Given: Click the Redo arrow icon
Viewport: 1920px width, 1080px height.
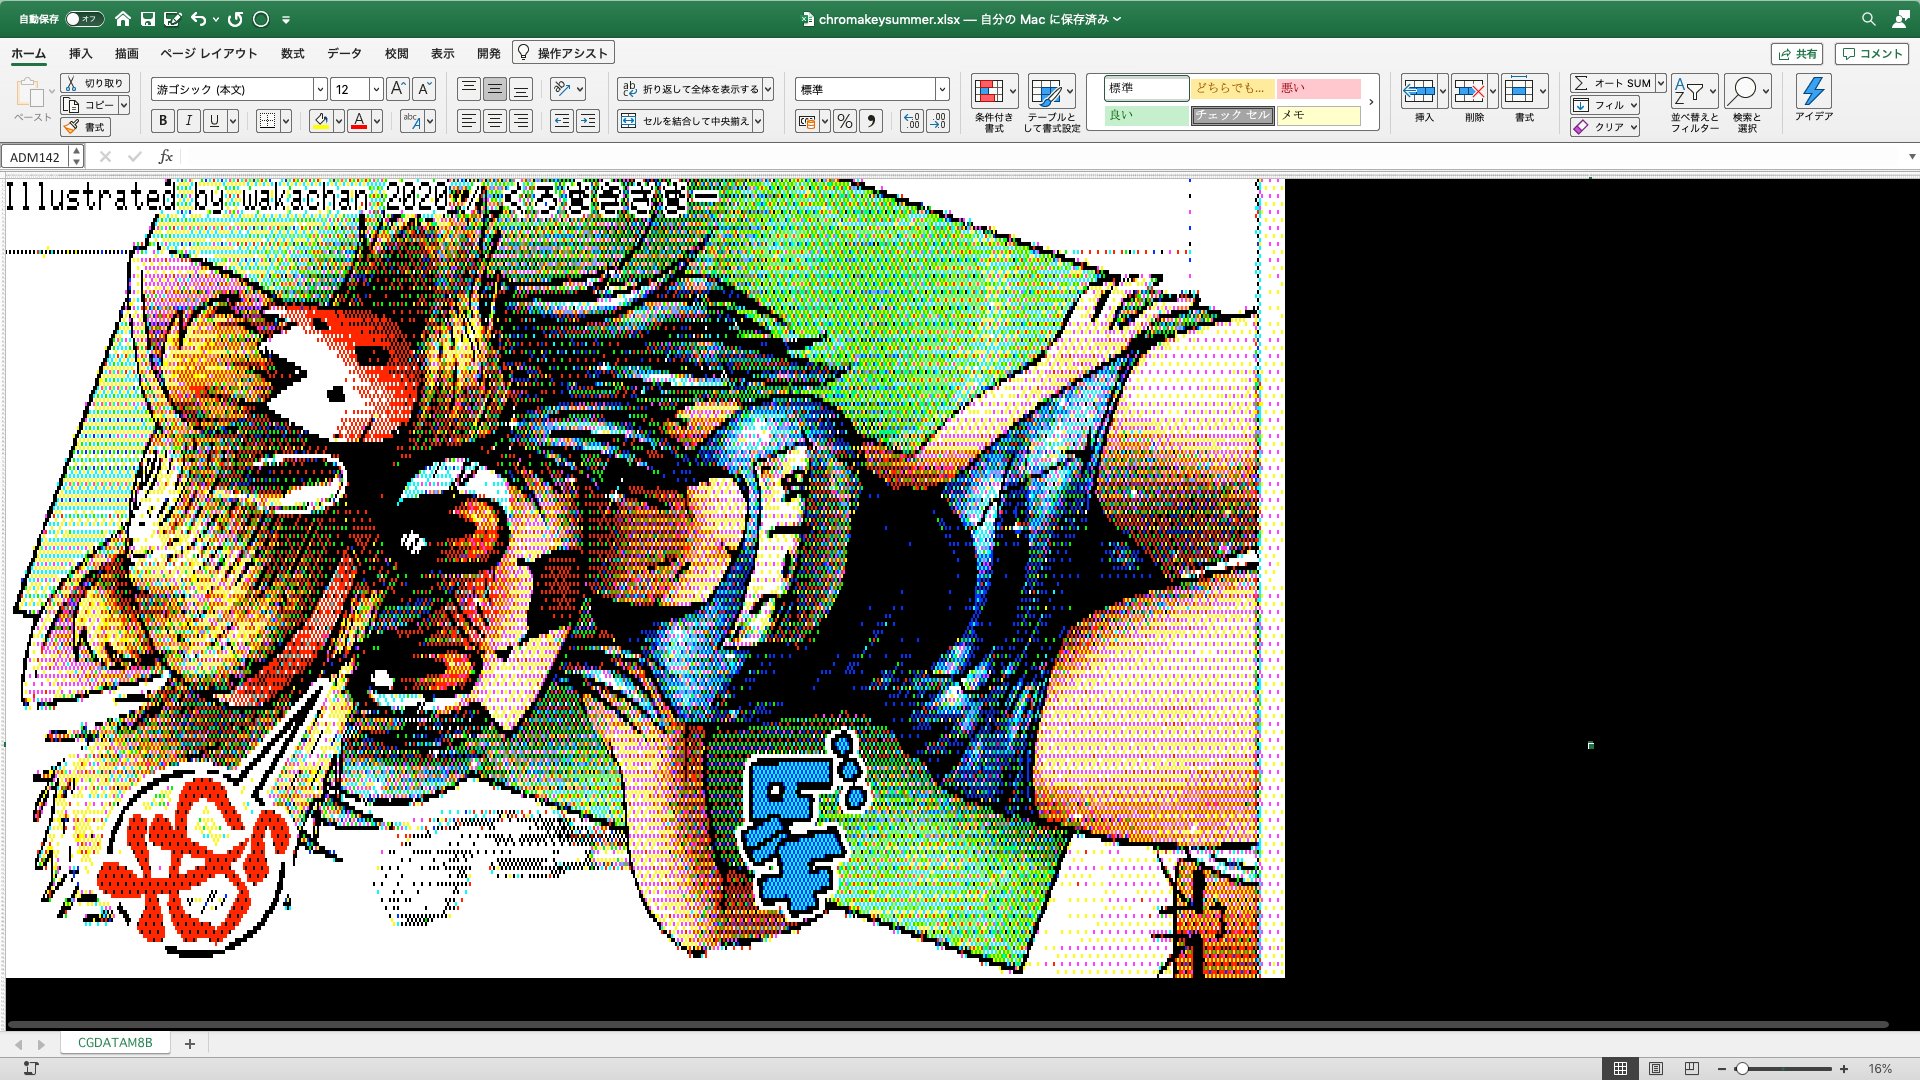Looking at the screenshot, I should click(235, 19).
